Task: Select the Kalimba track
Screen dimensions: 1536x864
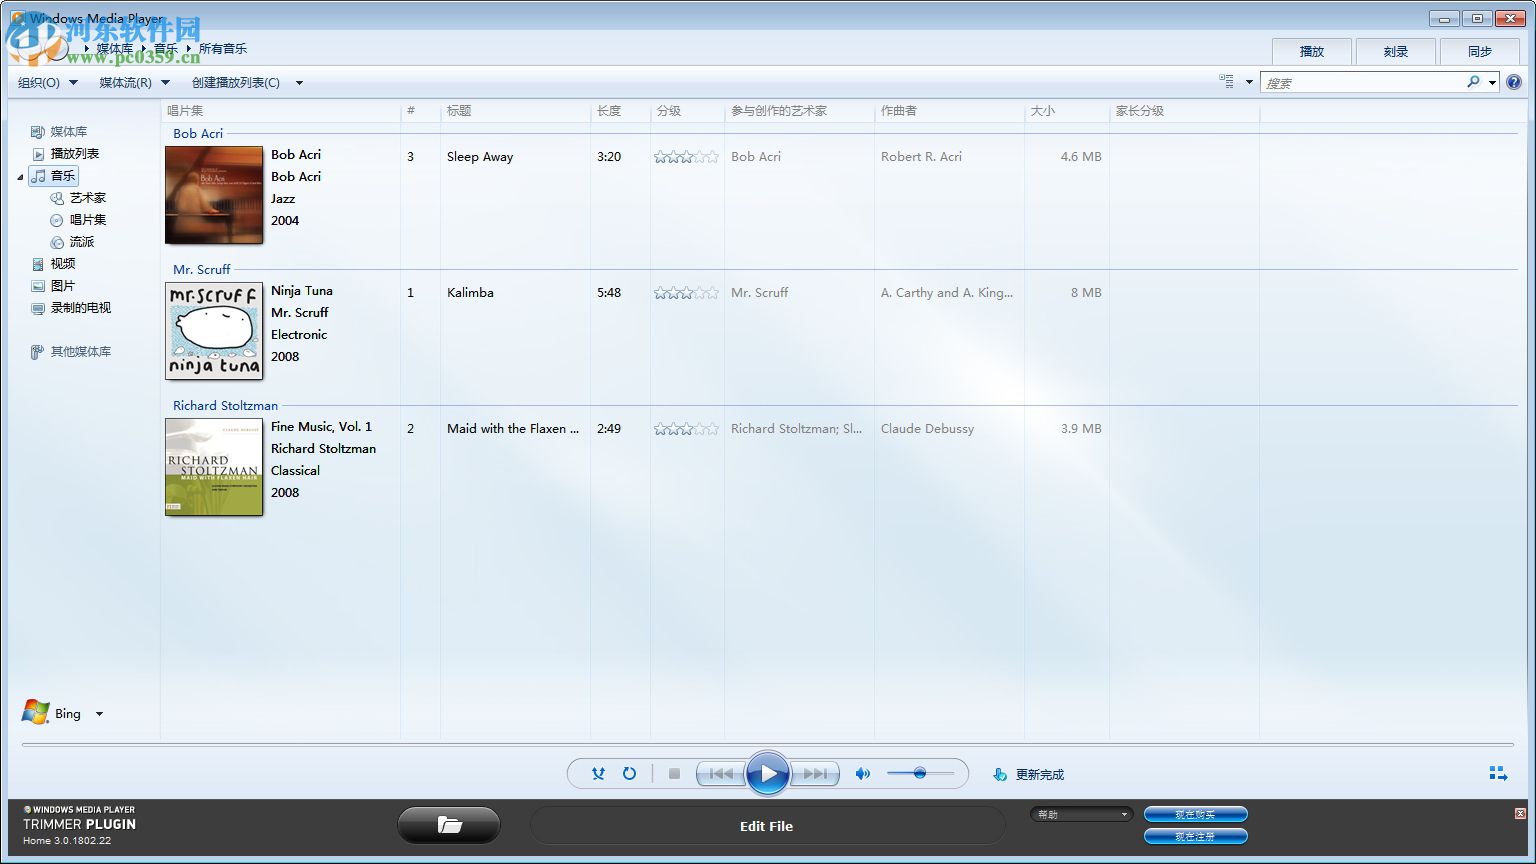Action: (470, 293)
